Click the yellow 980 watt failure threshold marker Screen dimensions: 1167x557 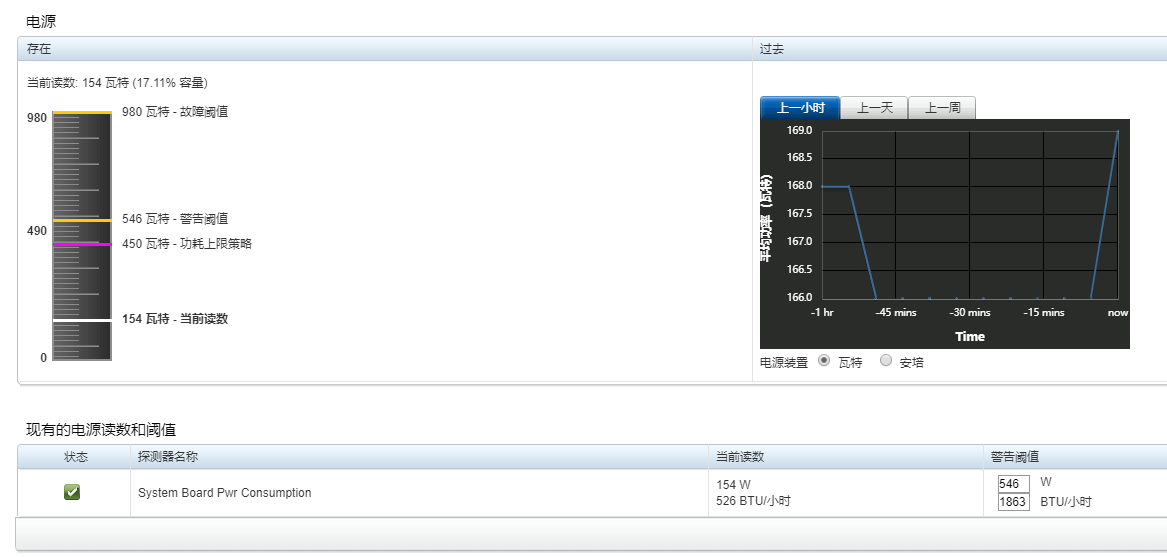[82, 113]
